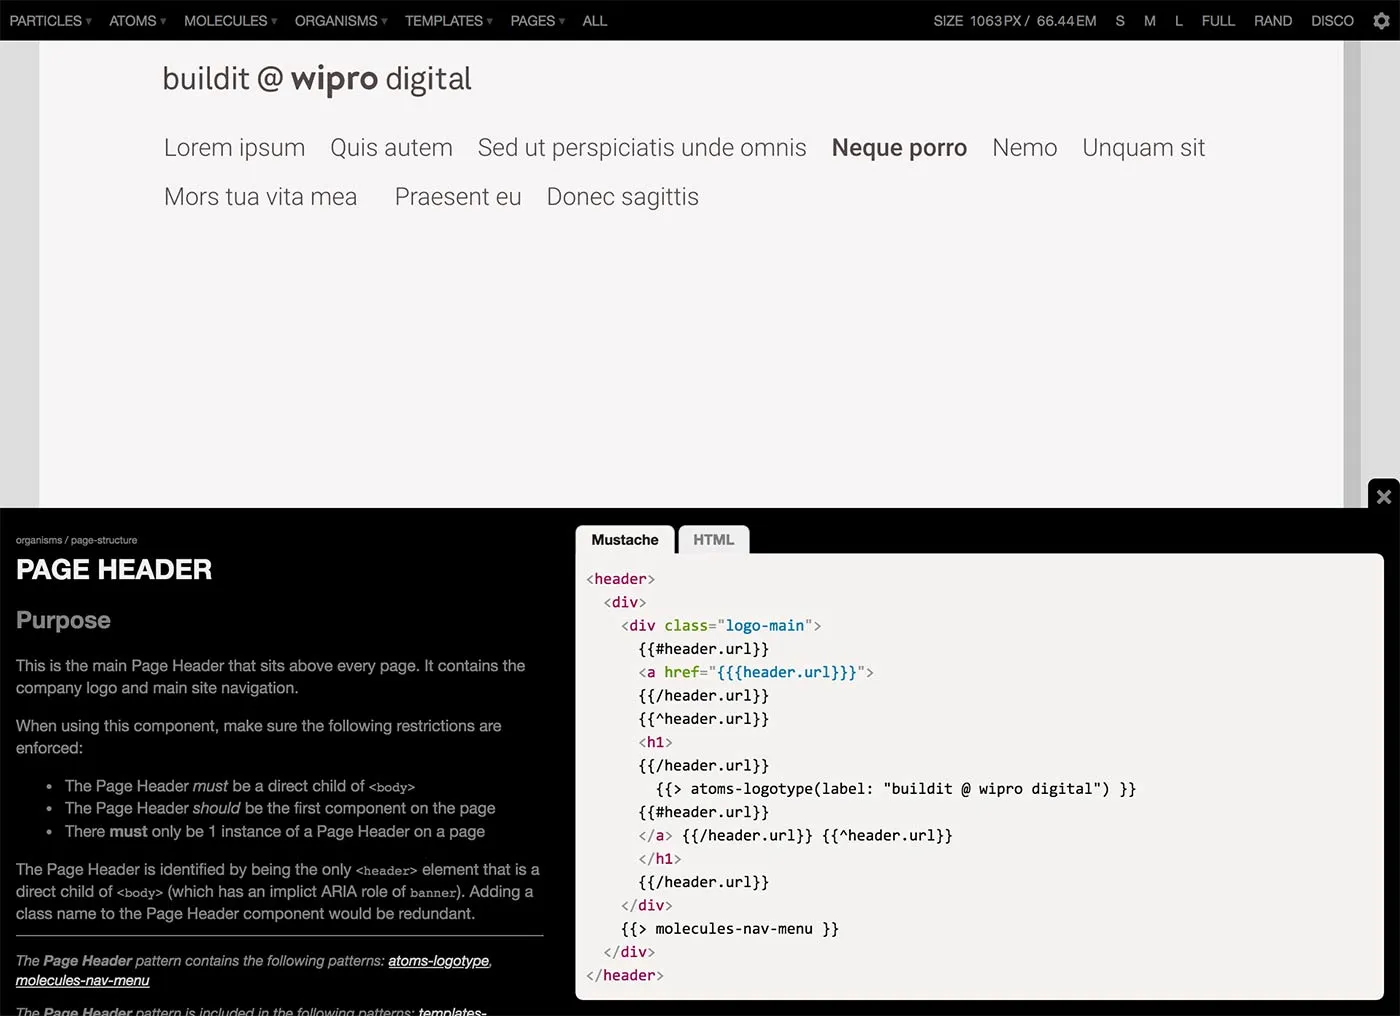Set preview viewport to size L

click(1178, 20)
